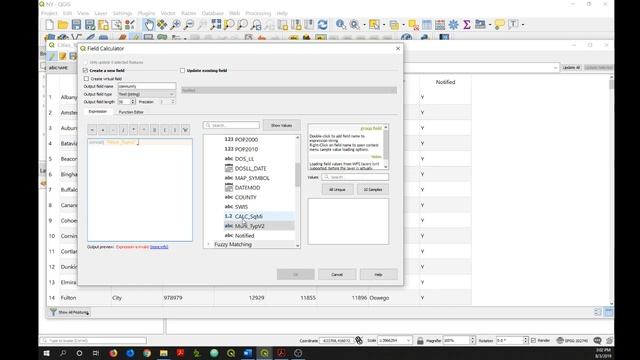Screen dimensions: 640x360
Task: Click the Zoom Full extent icon
Action: pyautogui.click(x=216, y=24)
